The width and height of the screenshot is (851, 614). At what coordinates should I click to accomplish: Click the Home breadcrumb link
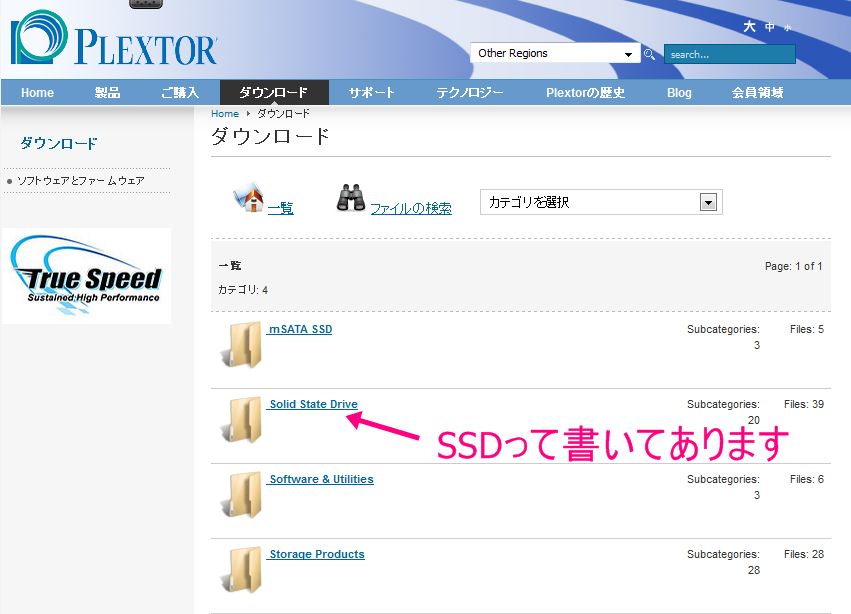point(225,113)
